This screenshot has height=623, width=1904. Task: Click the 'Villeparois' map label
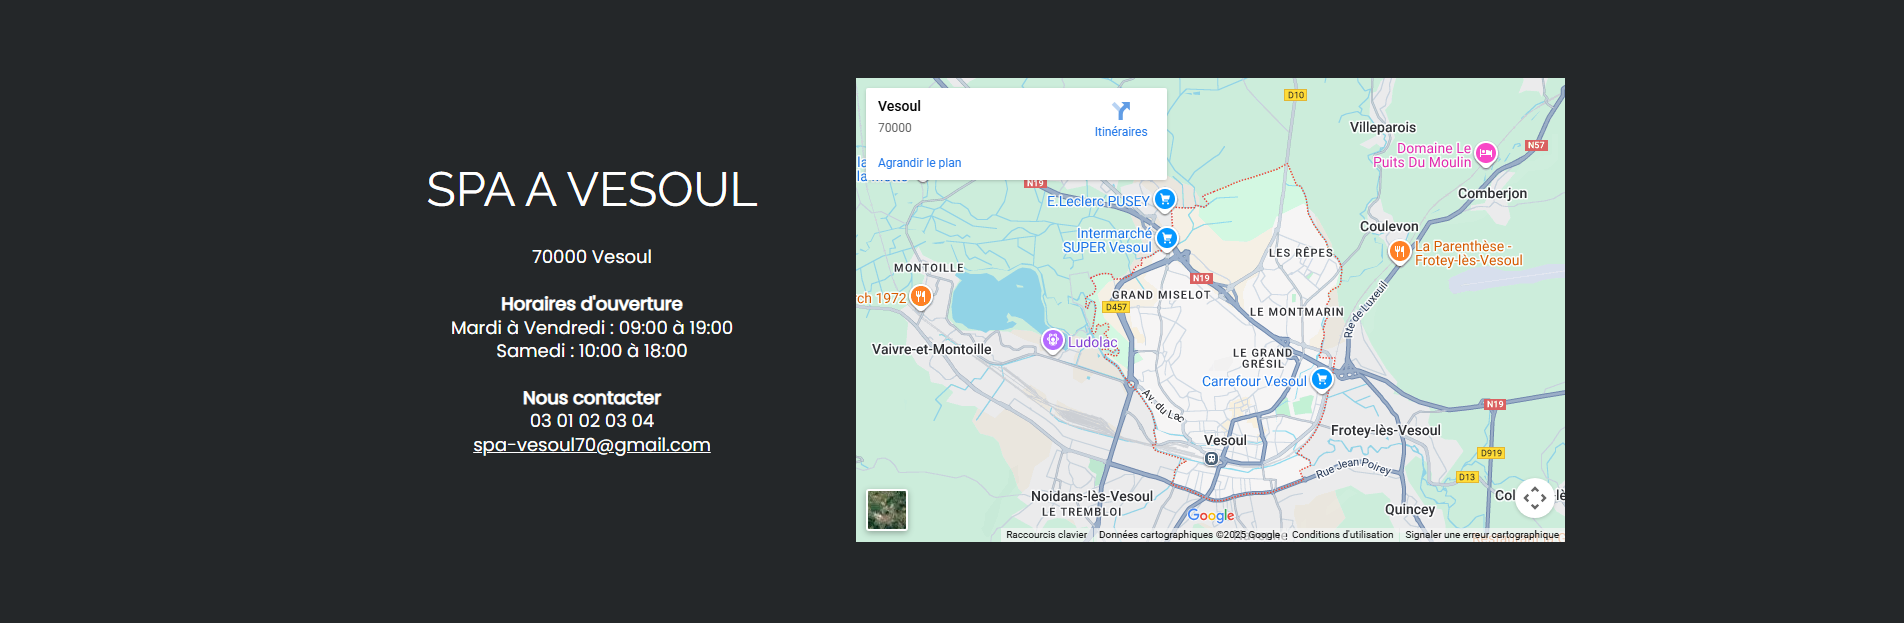pyautogui.click(x=1383, y=127)
